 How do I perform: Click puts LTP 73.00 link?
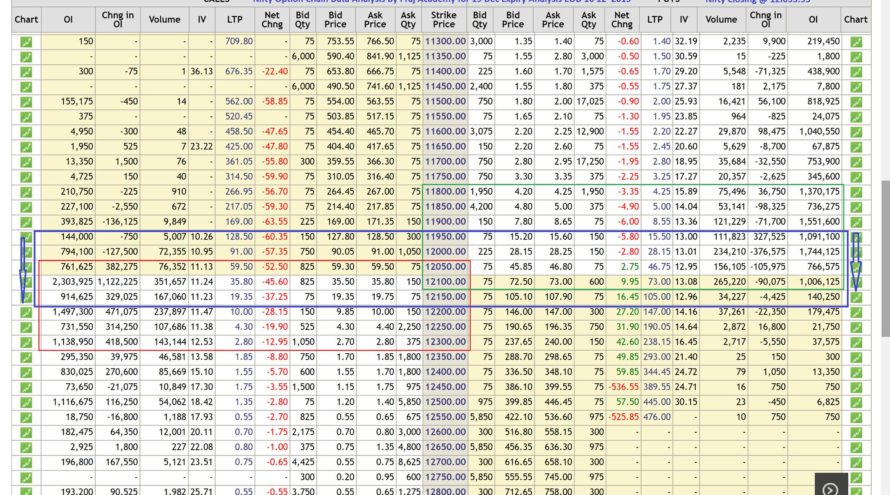pyautogui.click(x=660, y=282)
